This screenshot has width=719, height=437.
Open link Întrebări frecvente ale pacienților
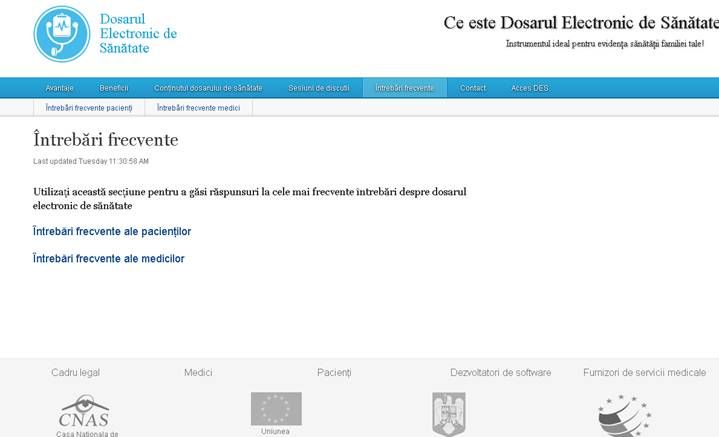[112, 232]
